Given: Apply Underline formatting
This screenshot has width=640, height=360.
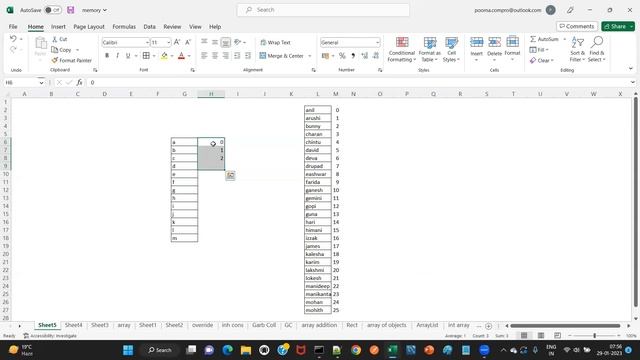Looking at the screenshot, I should [x=128, y=56].
